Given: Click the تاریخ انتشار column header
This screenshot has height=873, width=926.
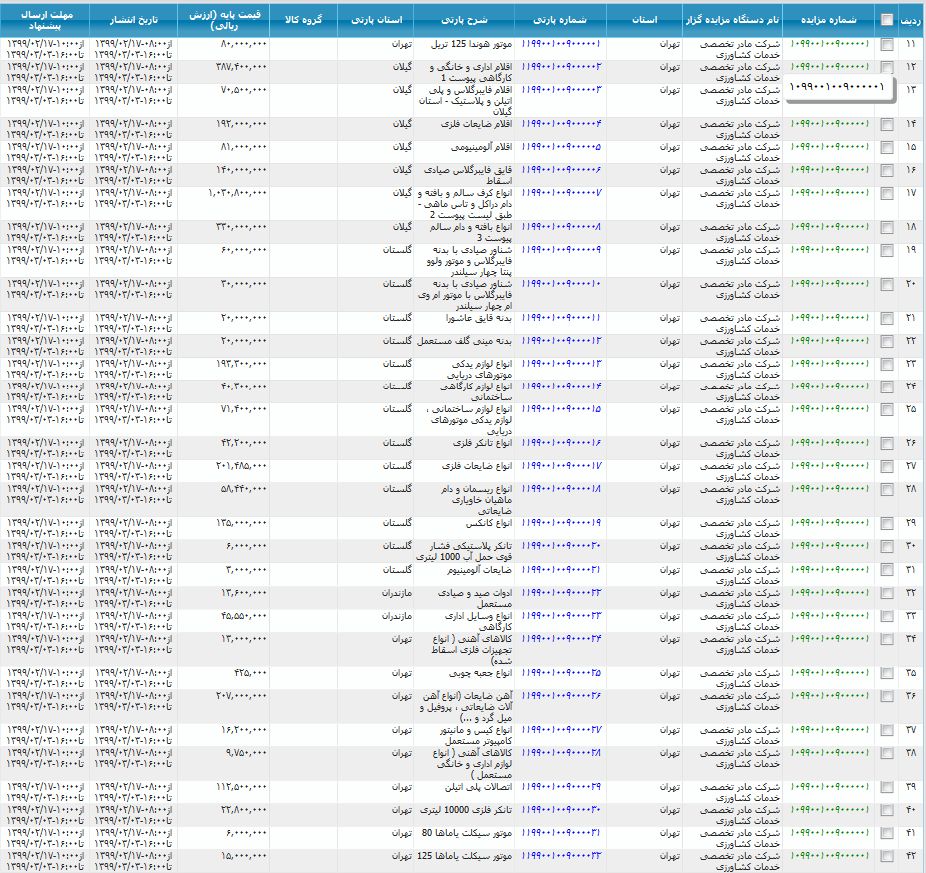Looking at the screenshot, I should (x=133, y=19).
